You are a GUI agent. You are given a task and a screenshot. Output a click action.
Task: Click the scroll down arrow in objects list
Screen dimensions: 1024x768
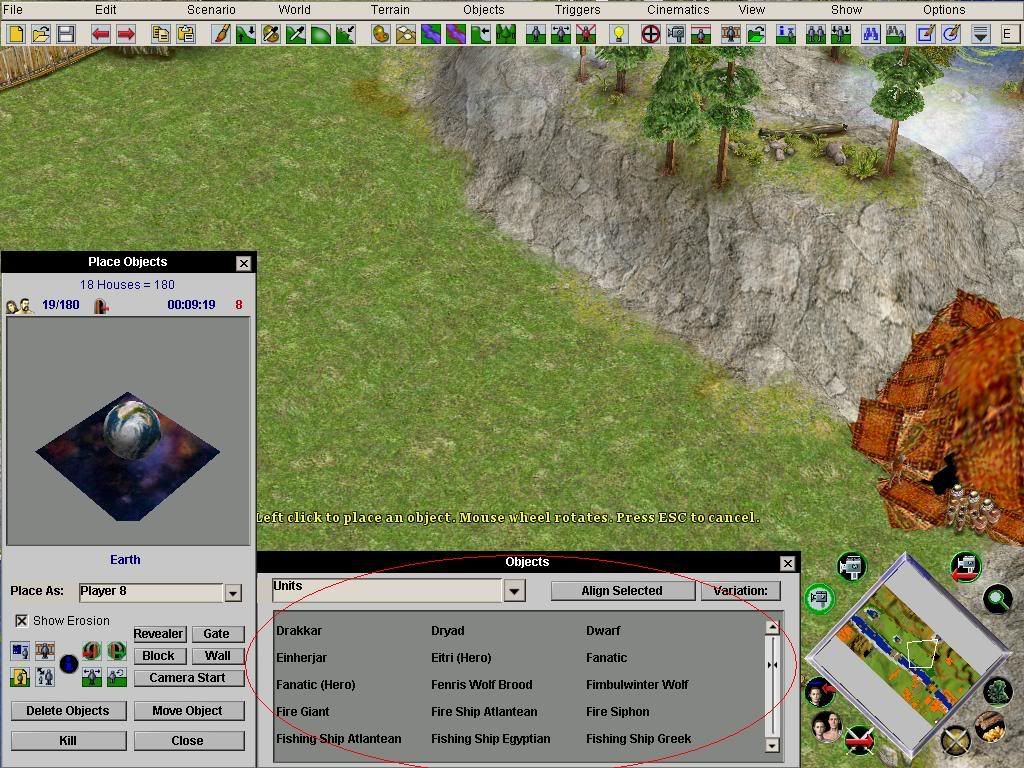[772, 744]
